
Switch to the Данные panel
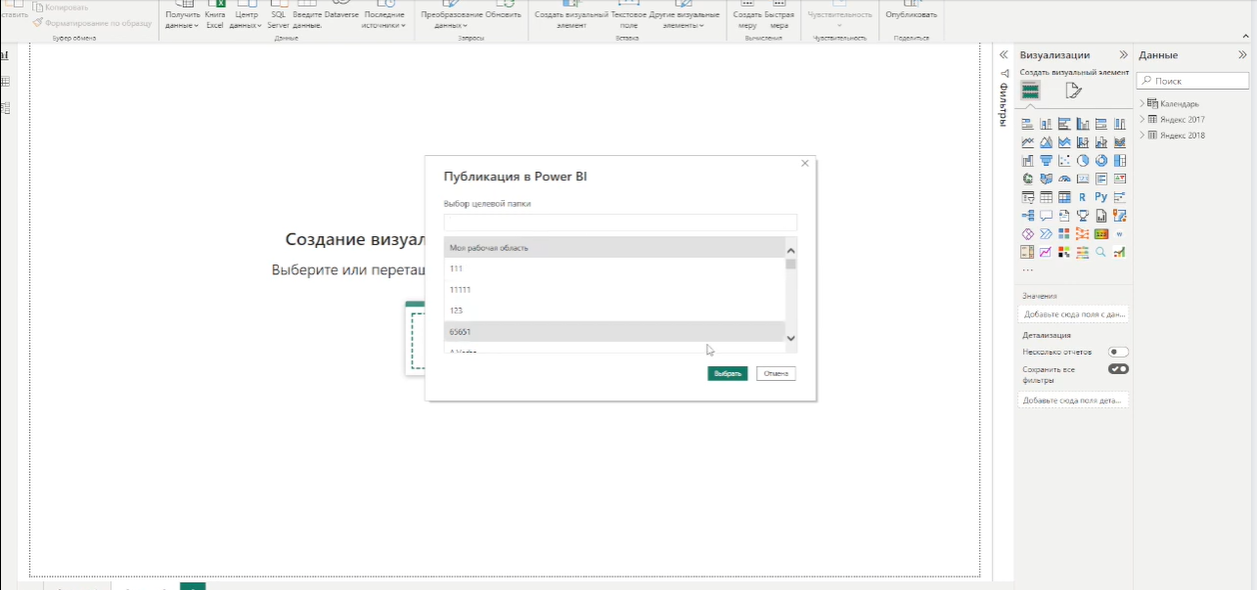pyautogui.click(x=1161, y=55)
